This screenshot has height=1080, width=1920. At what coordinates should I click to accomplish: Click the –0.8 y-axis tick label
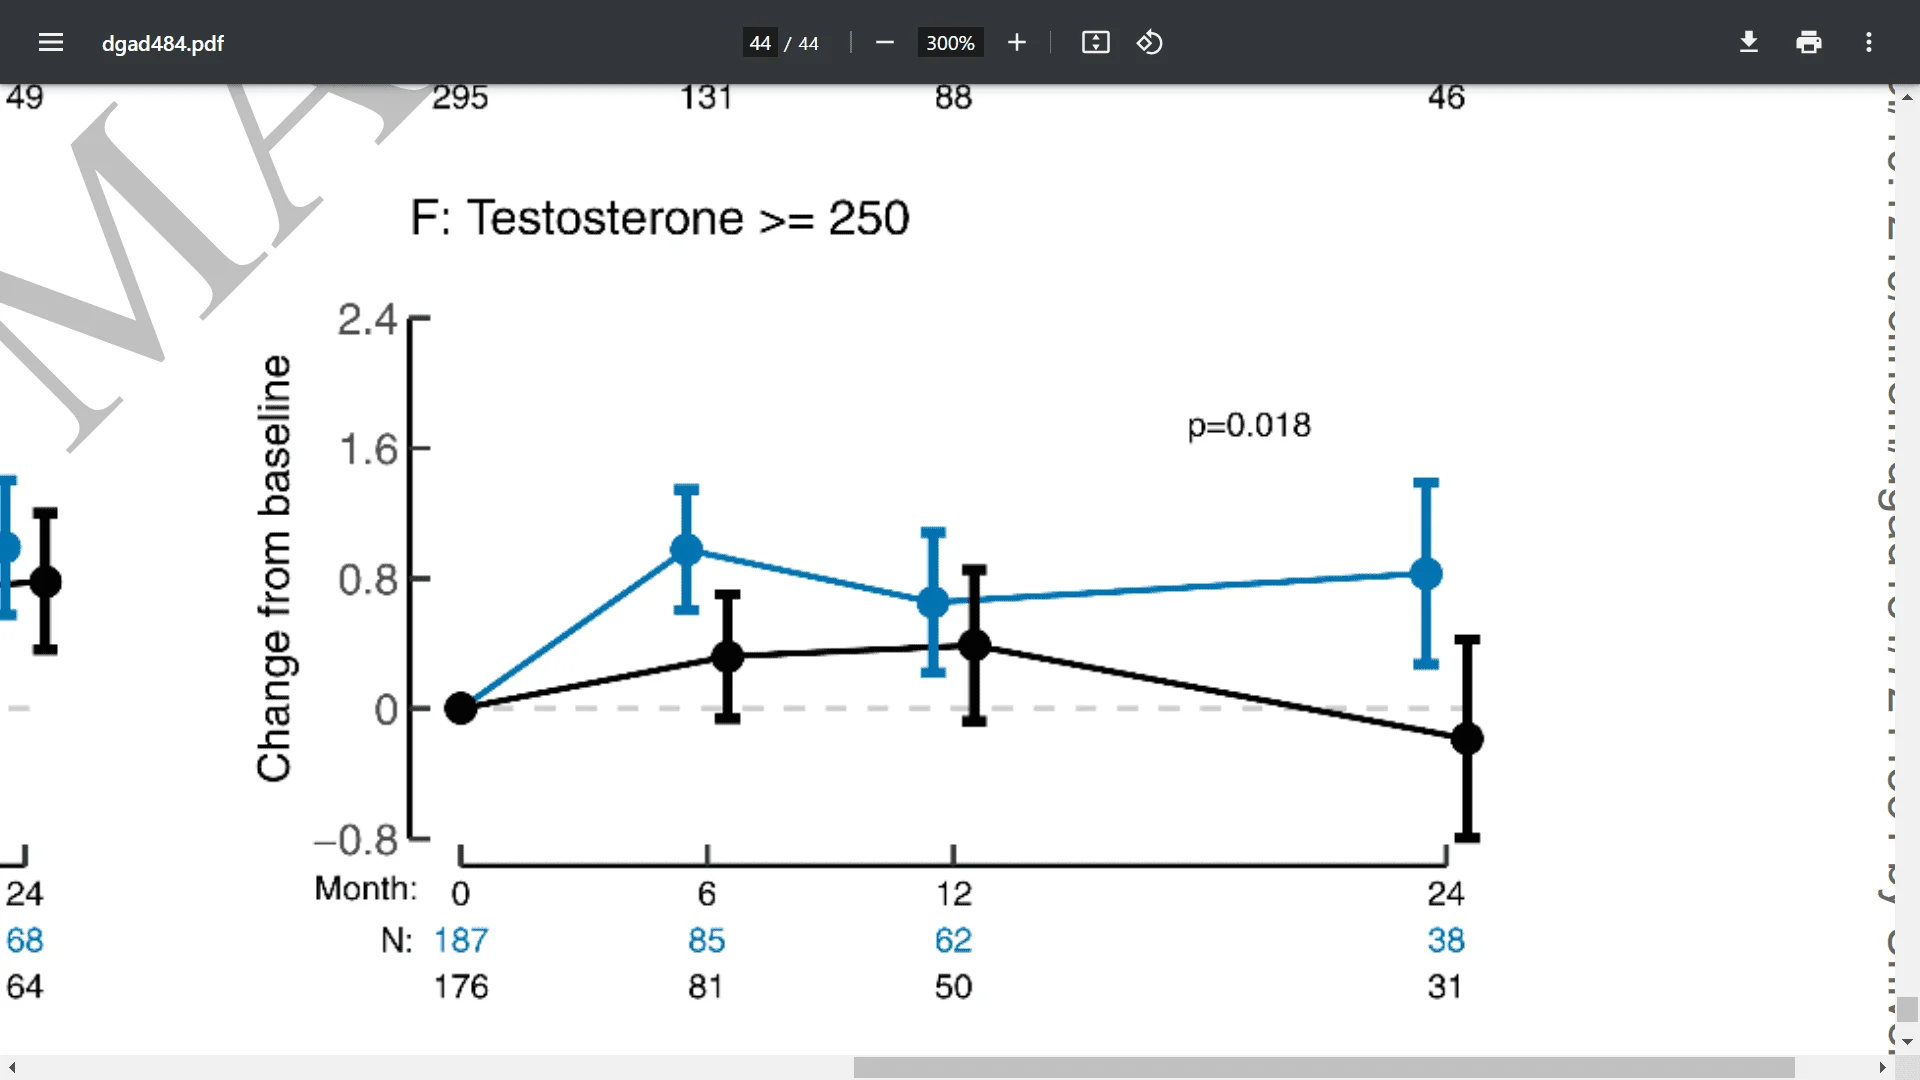coord(357,840)
